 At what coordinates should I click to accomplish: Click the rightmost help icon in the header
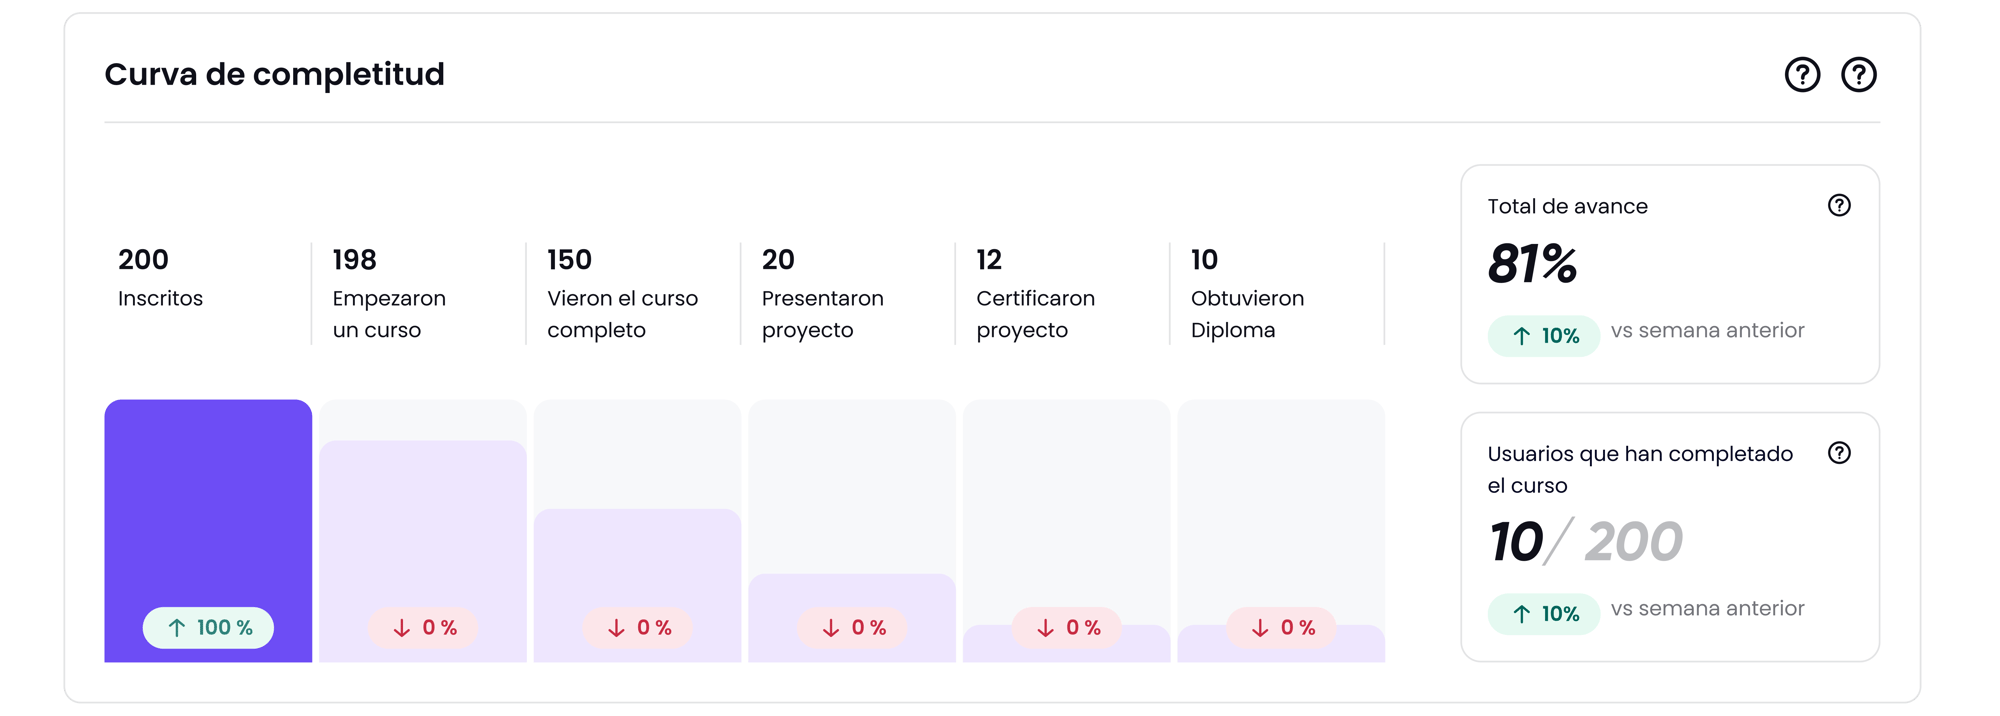[x=1858, y=75]
